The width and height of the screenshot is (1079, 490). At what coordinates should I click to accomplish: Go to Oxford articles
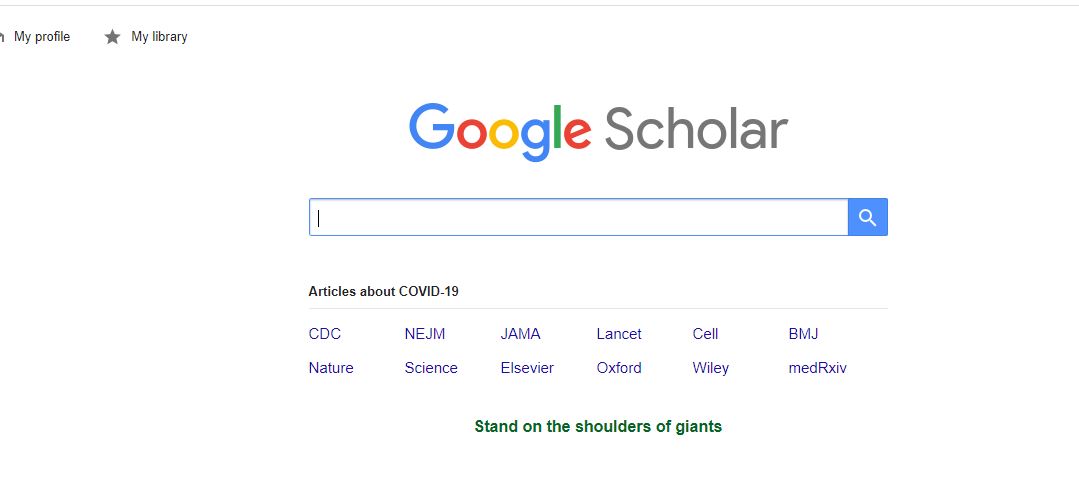(619, 368)
